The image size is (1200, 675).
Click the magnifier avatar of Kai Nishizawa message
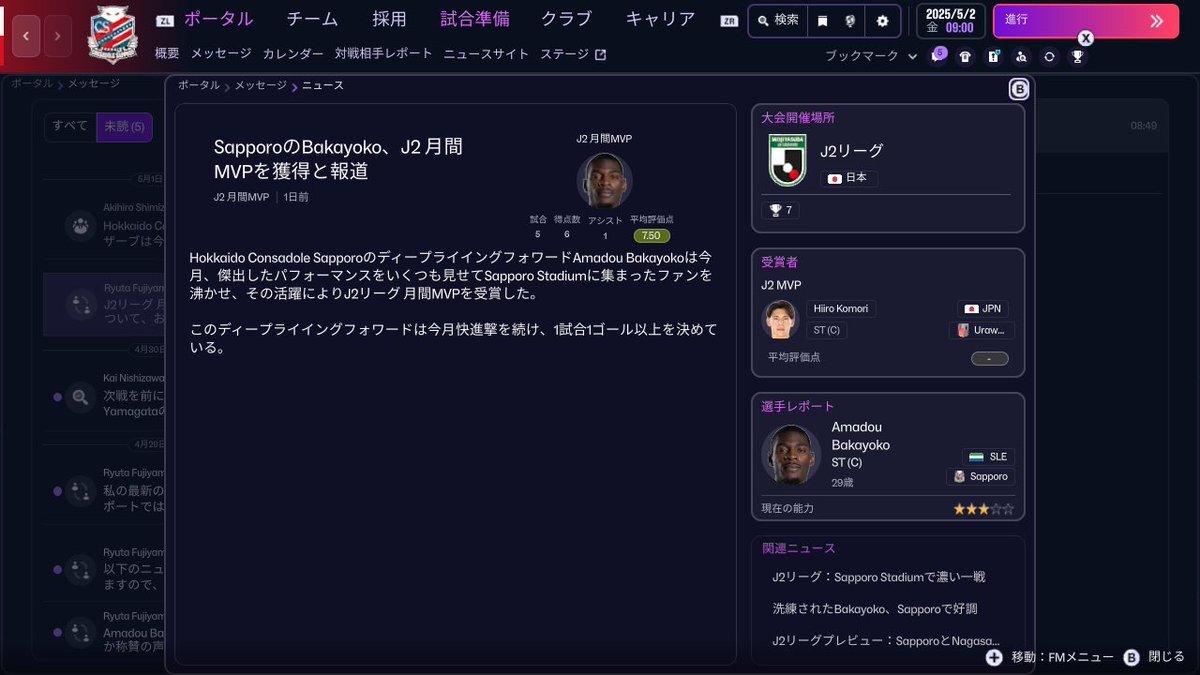tap(80, 398)
